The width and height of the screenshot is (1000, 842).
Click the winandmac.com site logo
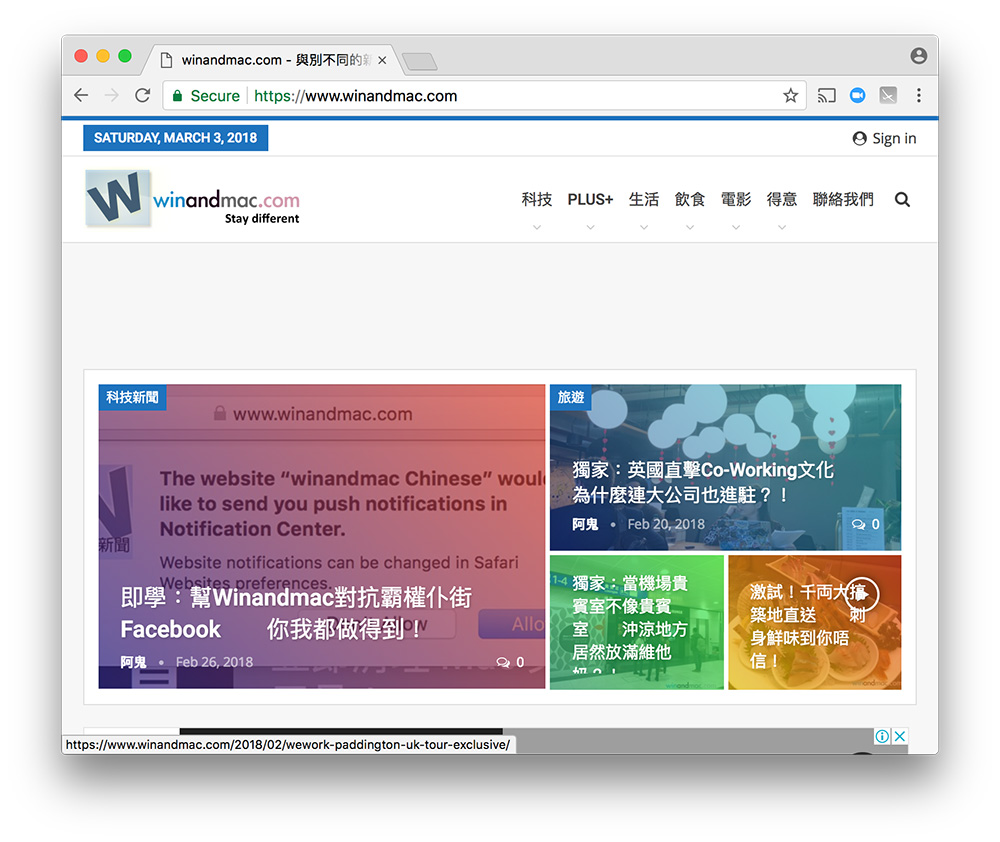[193, 199]
